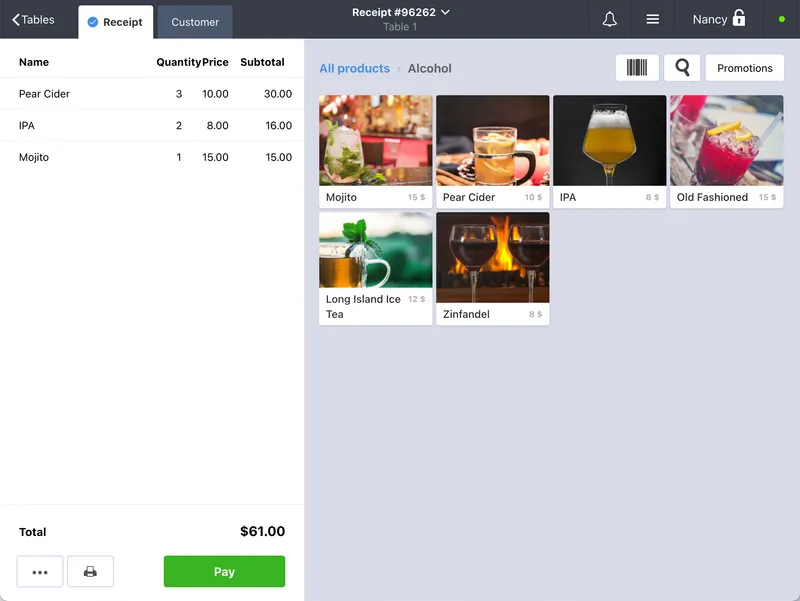
Task: Select the Receipt tab
Action: click(115, 22)
